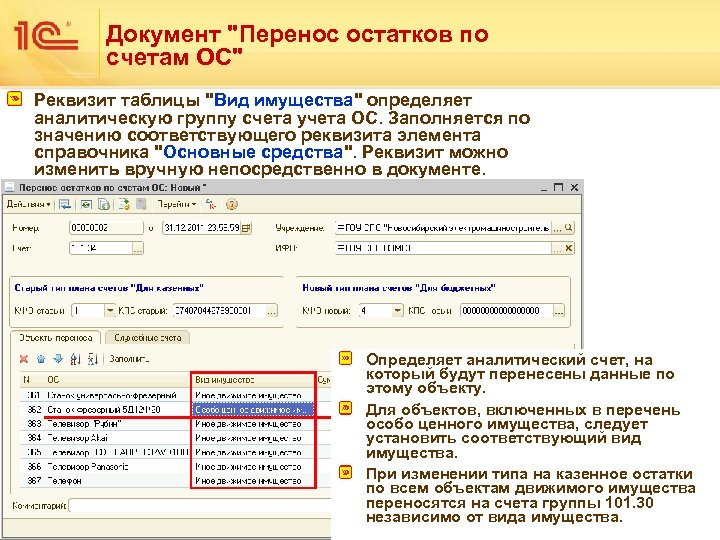Image resolution: width=720 pixels, height=540 pixels.
Task: Open the ellipsis selector of КПС старый
Action: [272, 311]
